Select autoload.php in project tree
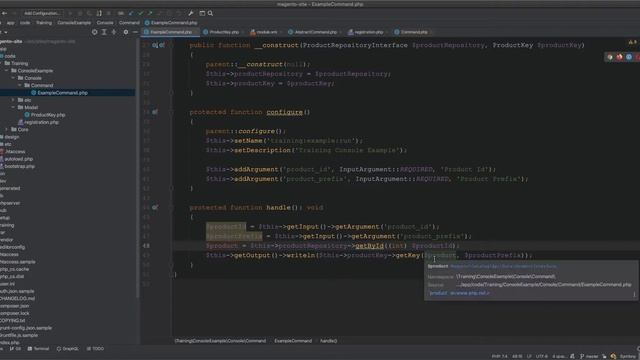 18,159
